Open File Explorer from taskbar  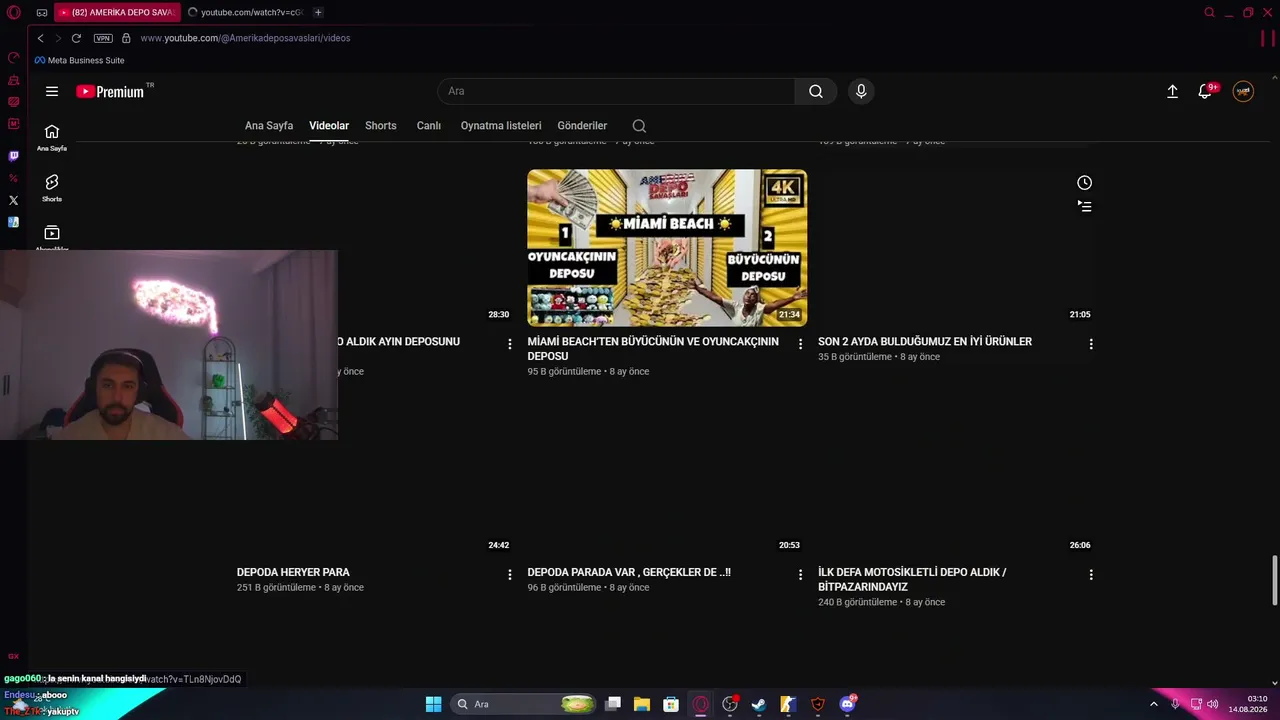[642, 704]
